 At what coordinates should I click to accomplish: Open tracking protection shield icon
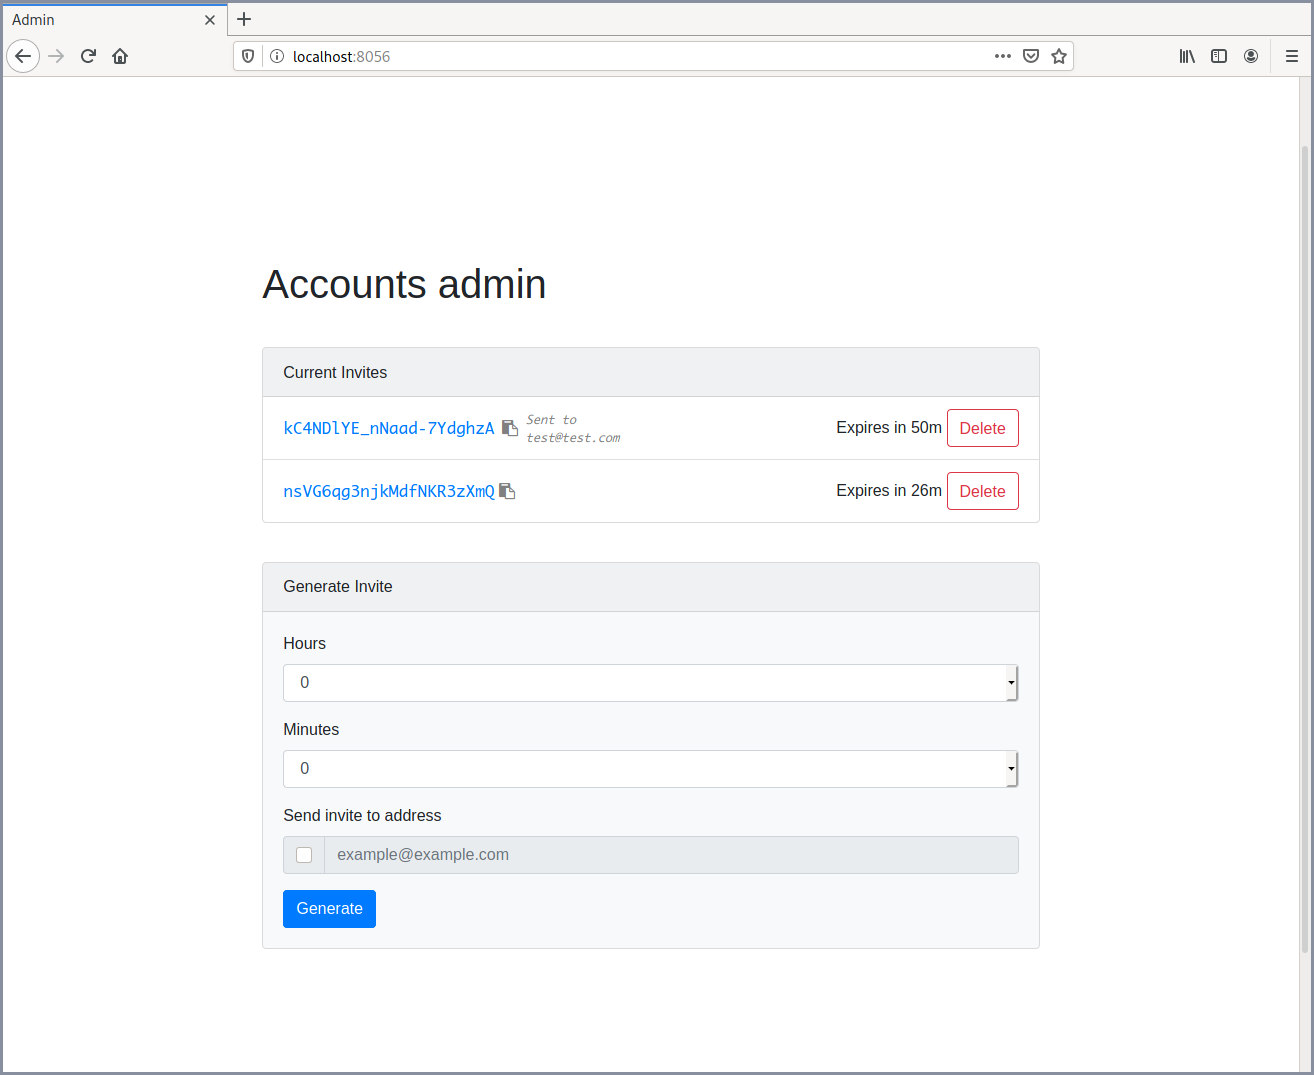pos(249,56)
